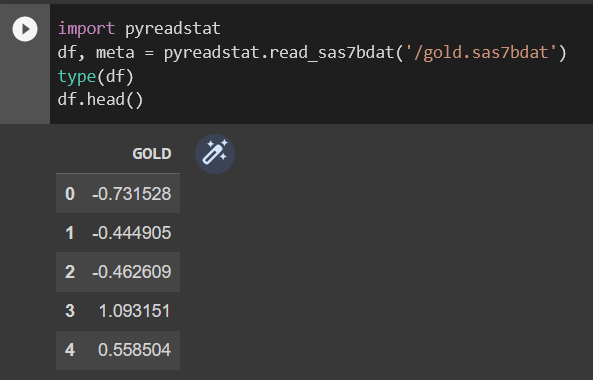
Task: Select the GOLD column header
Action: click(x=152, y=154)
